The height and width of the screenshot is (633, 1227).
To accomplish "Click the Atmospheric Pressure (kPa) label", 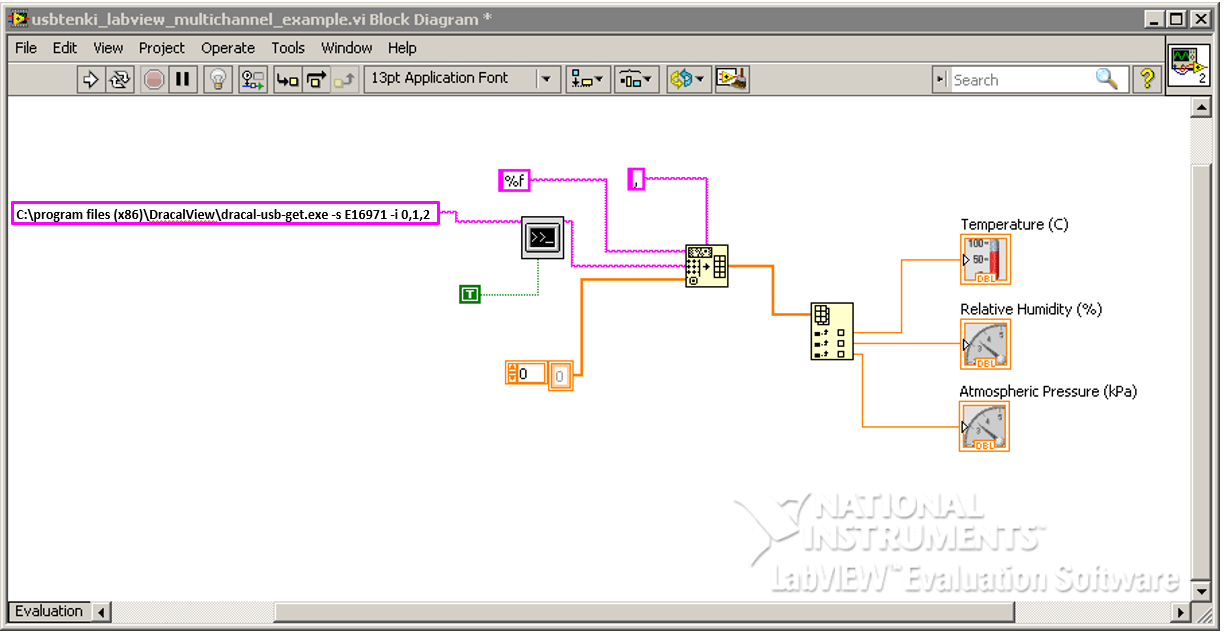I will tap(1048, 392).
